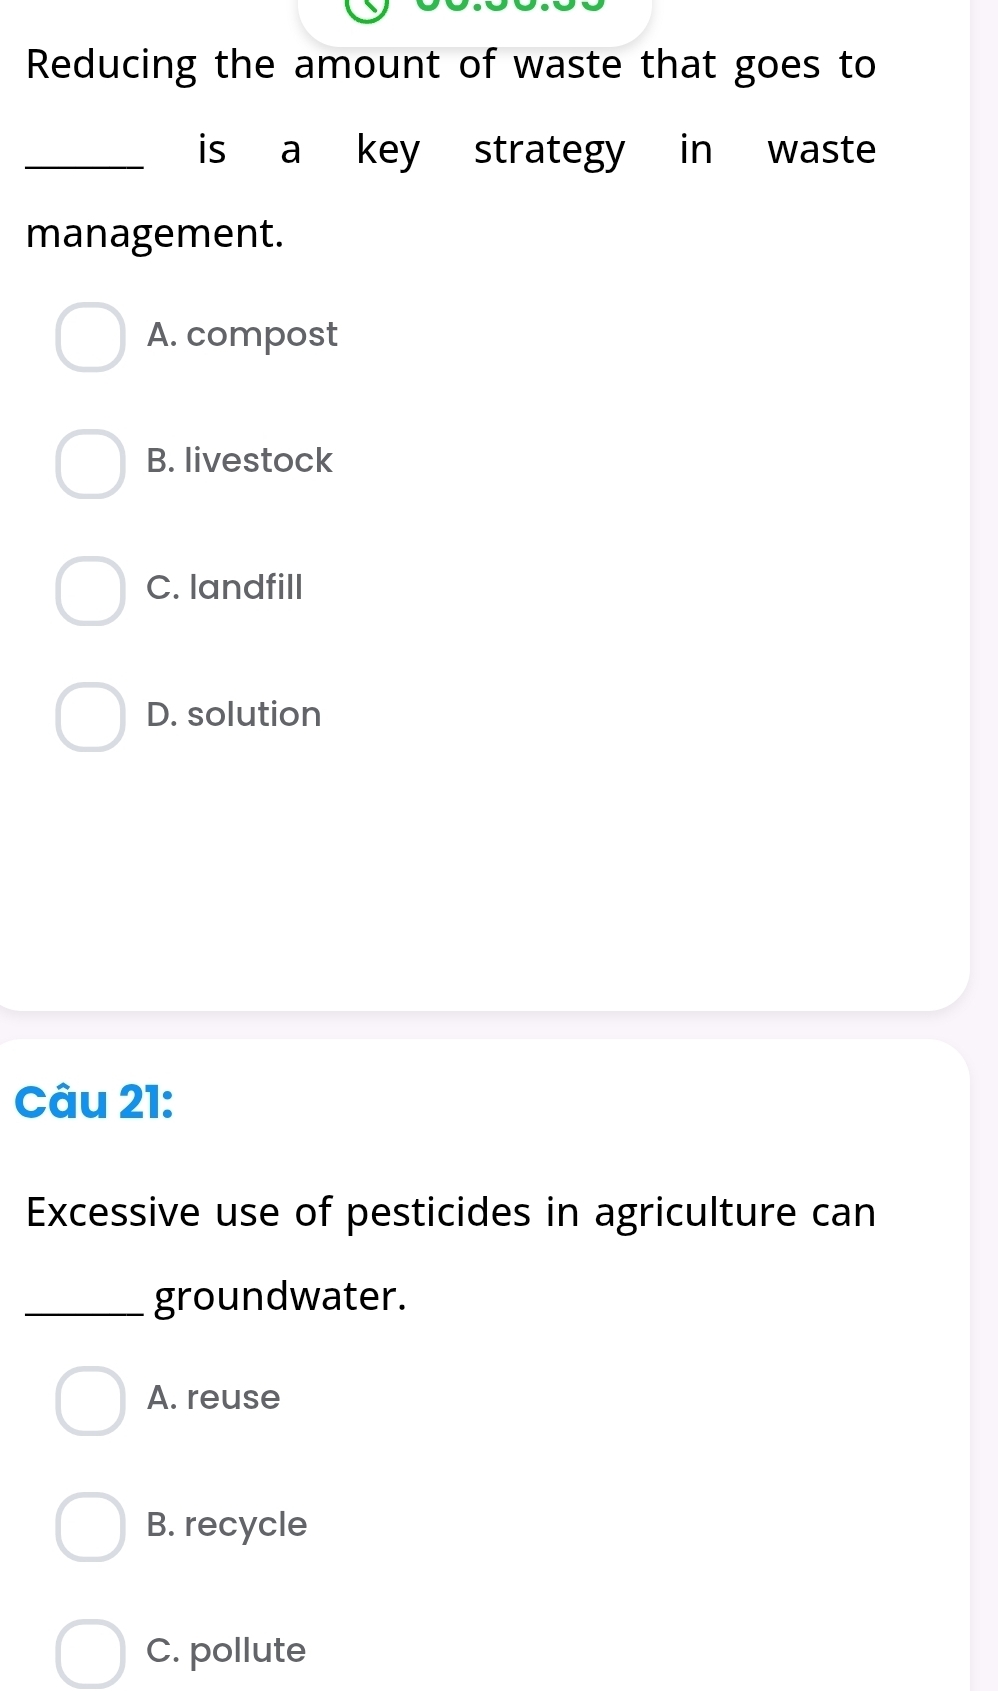Pick the recycle radio button
The image size is (998, 1691).
pos(90,1527)
